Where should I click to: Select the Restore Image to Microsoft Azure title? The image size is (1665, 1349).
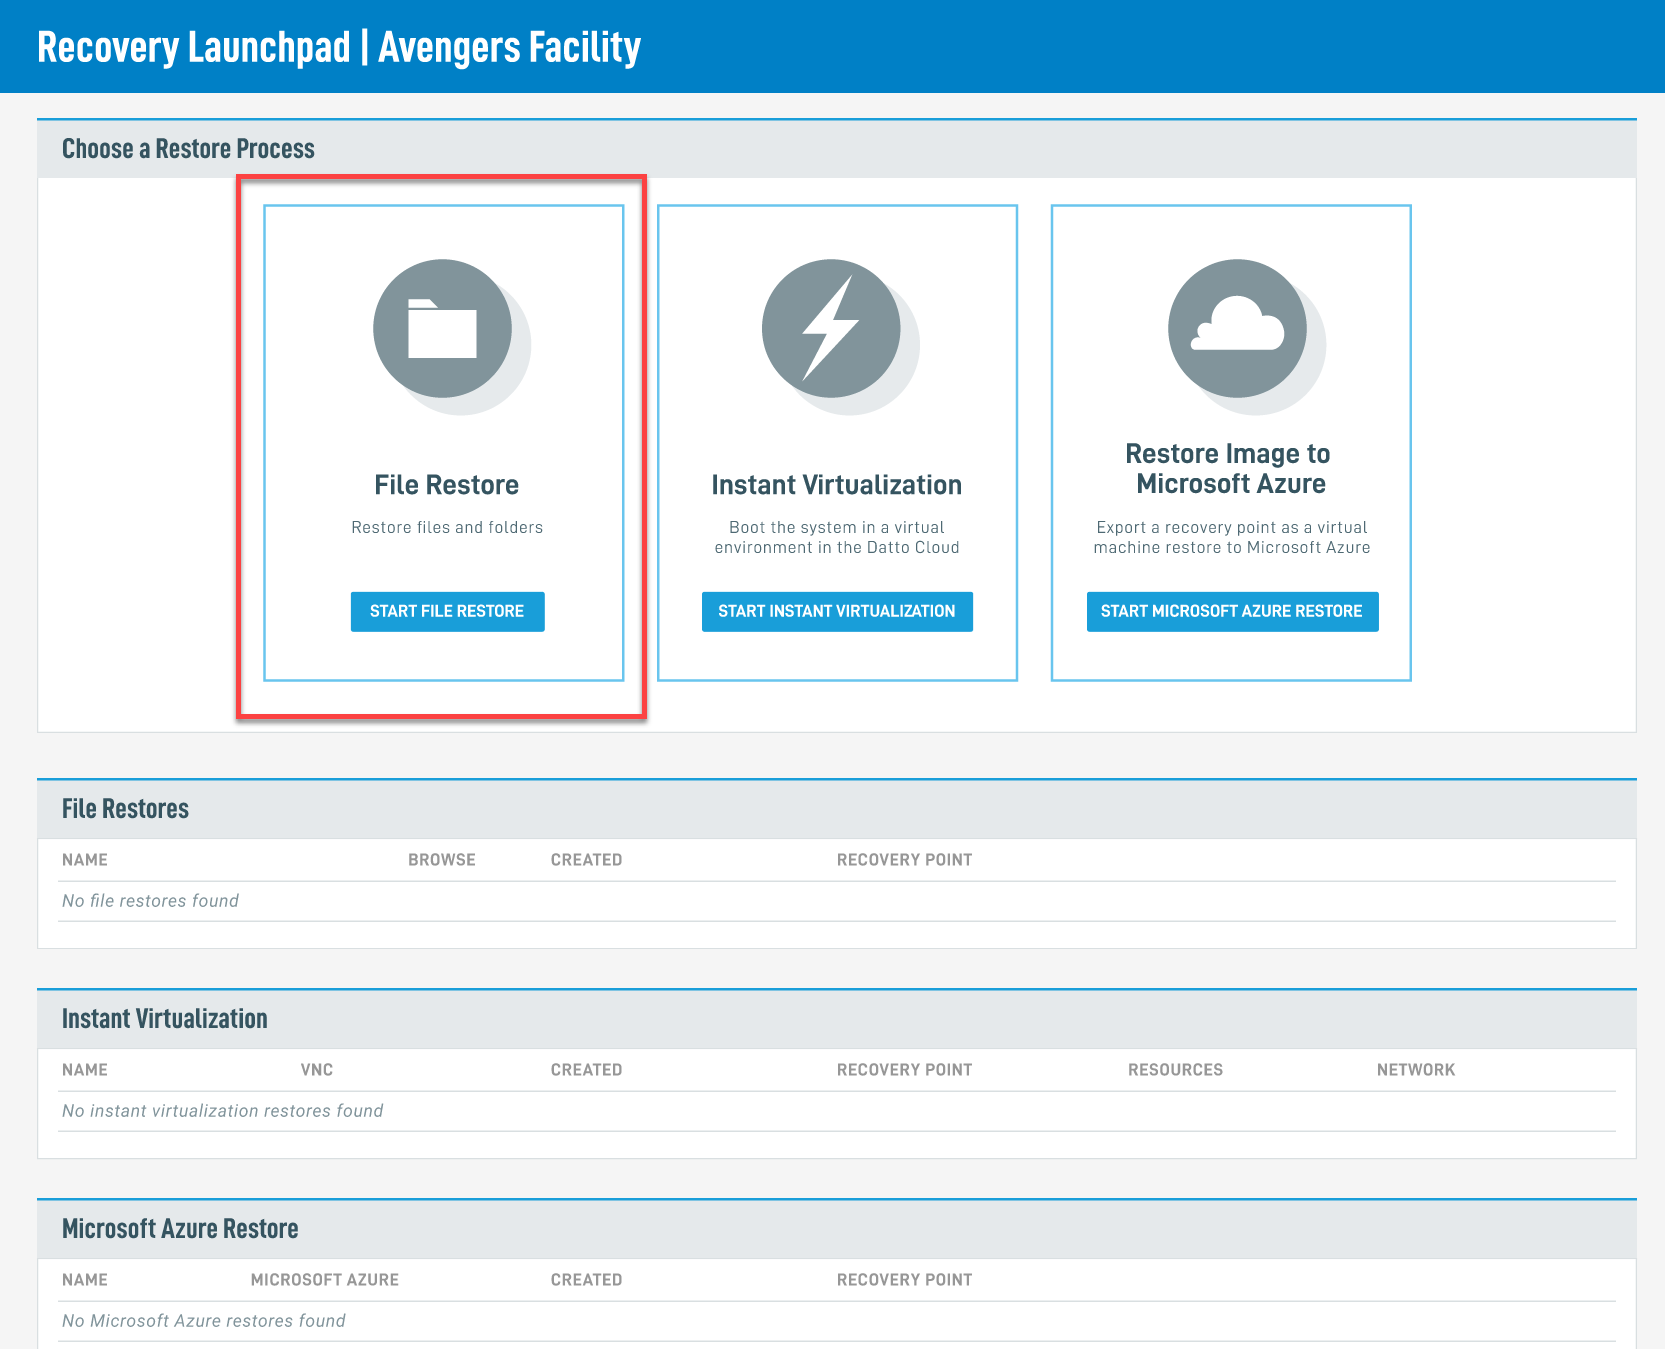(x=1230, y=468)
